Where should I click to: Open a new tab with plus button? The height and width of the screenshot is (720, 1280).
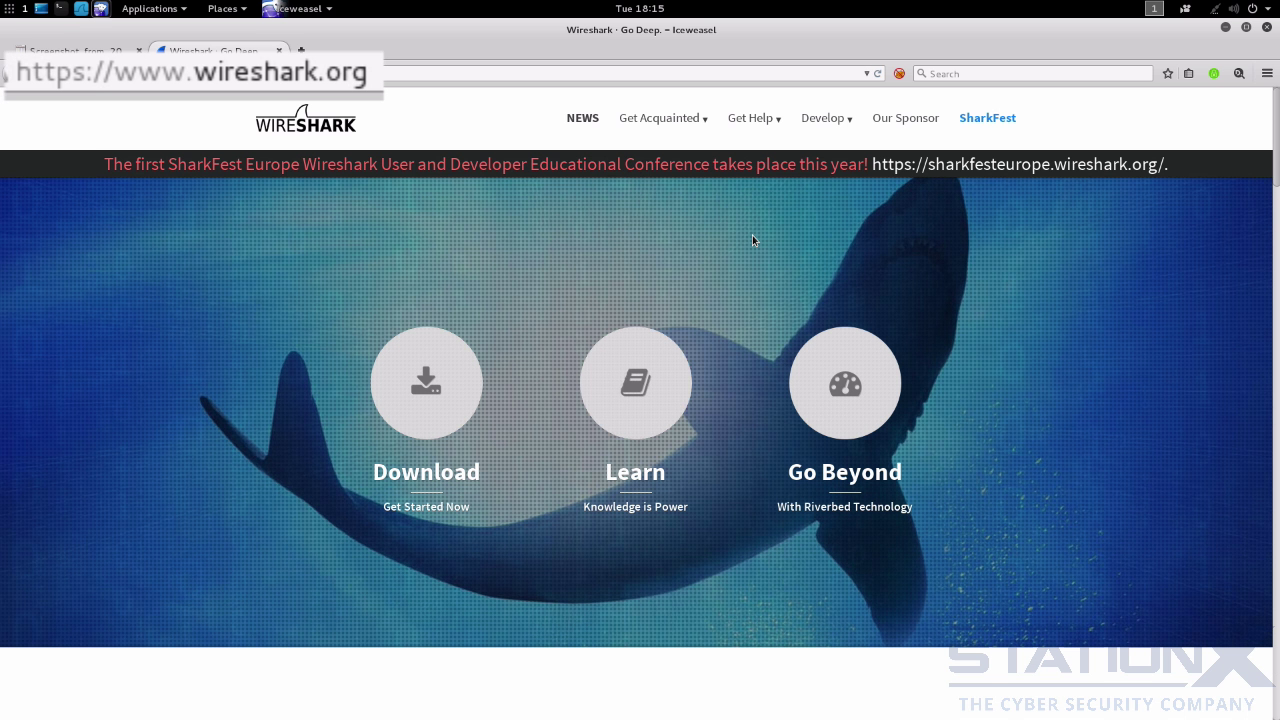pos(301,50)
